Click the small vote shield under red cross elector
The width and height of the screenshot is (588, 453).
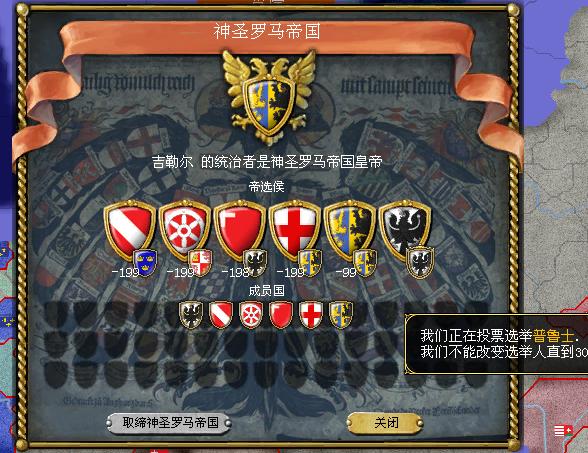pos(310,262)
